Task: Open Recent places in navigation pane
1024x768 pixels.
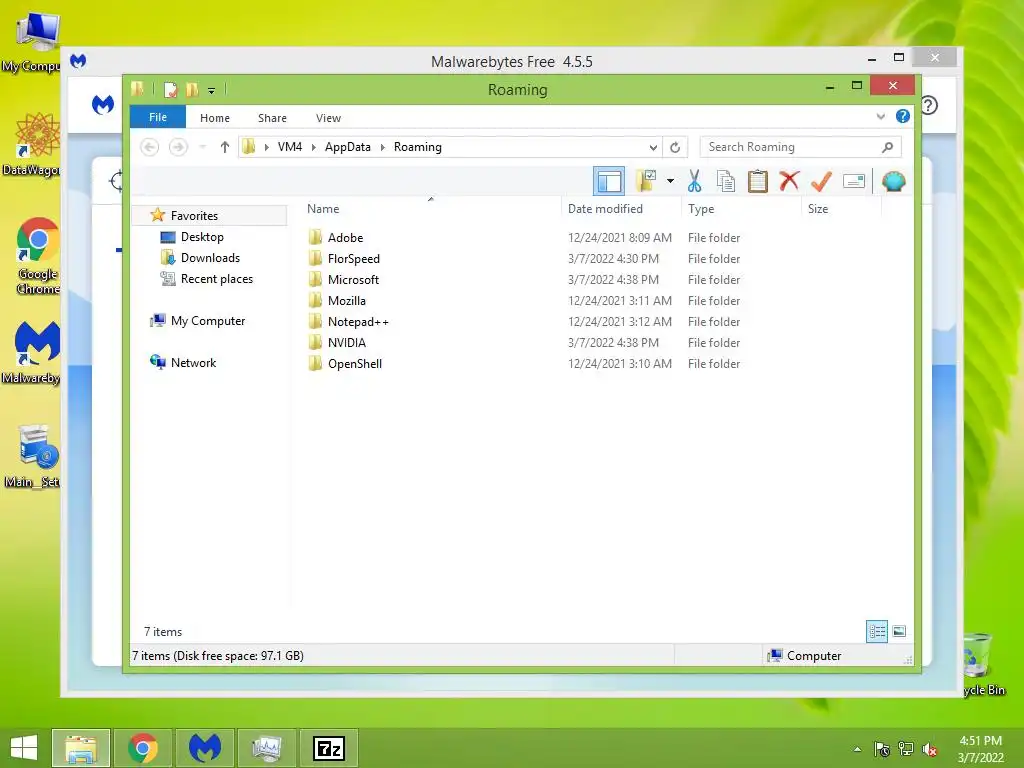Action: click(x=216, y=279)
